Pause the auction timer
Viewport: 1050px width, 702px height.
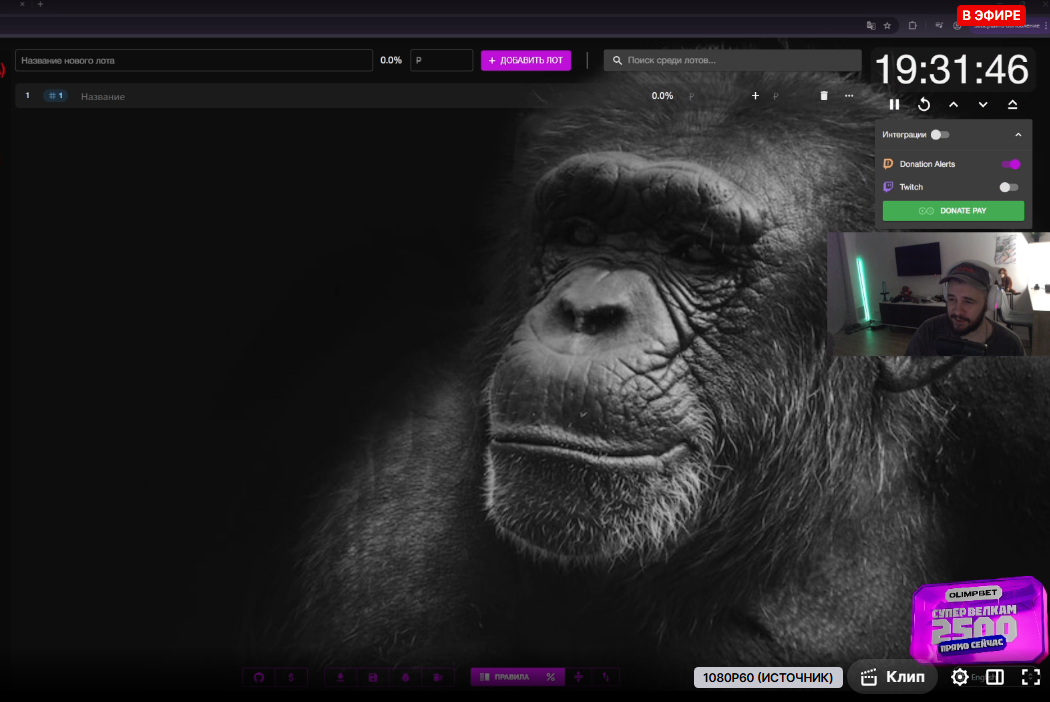coord(894,104)
